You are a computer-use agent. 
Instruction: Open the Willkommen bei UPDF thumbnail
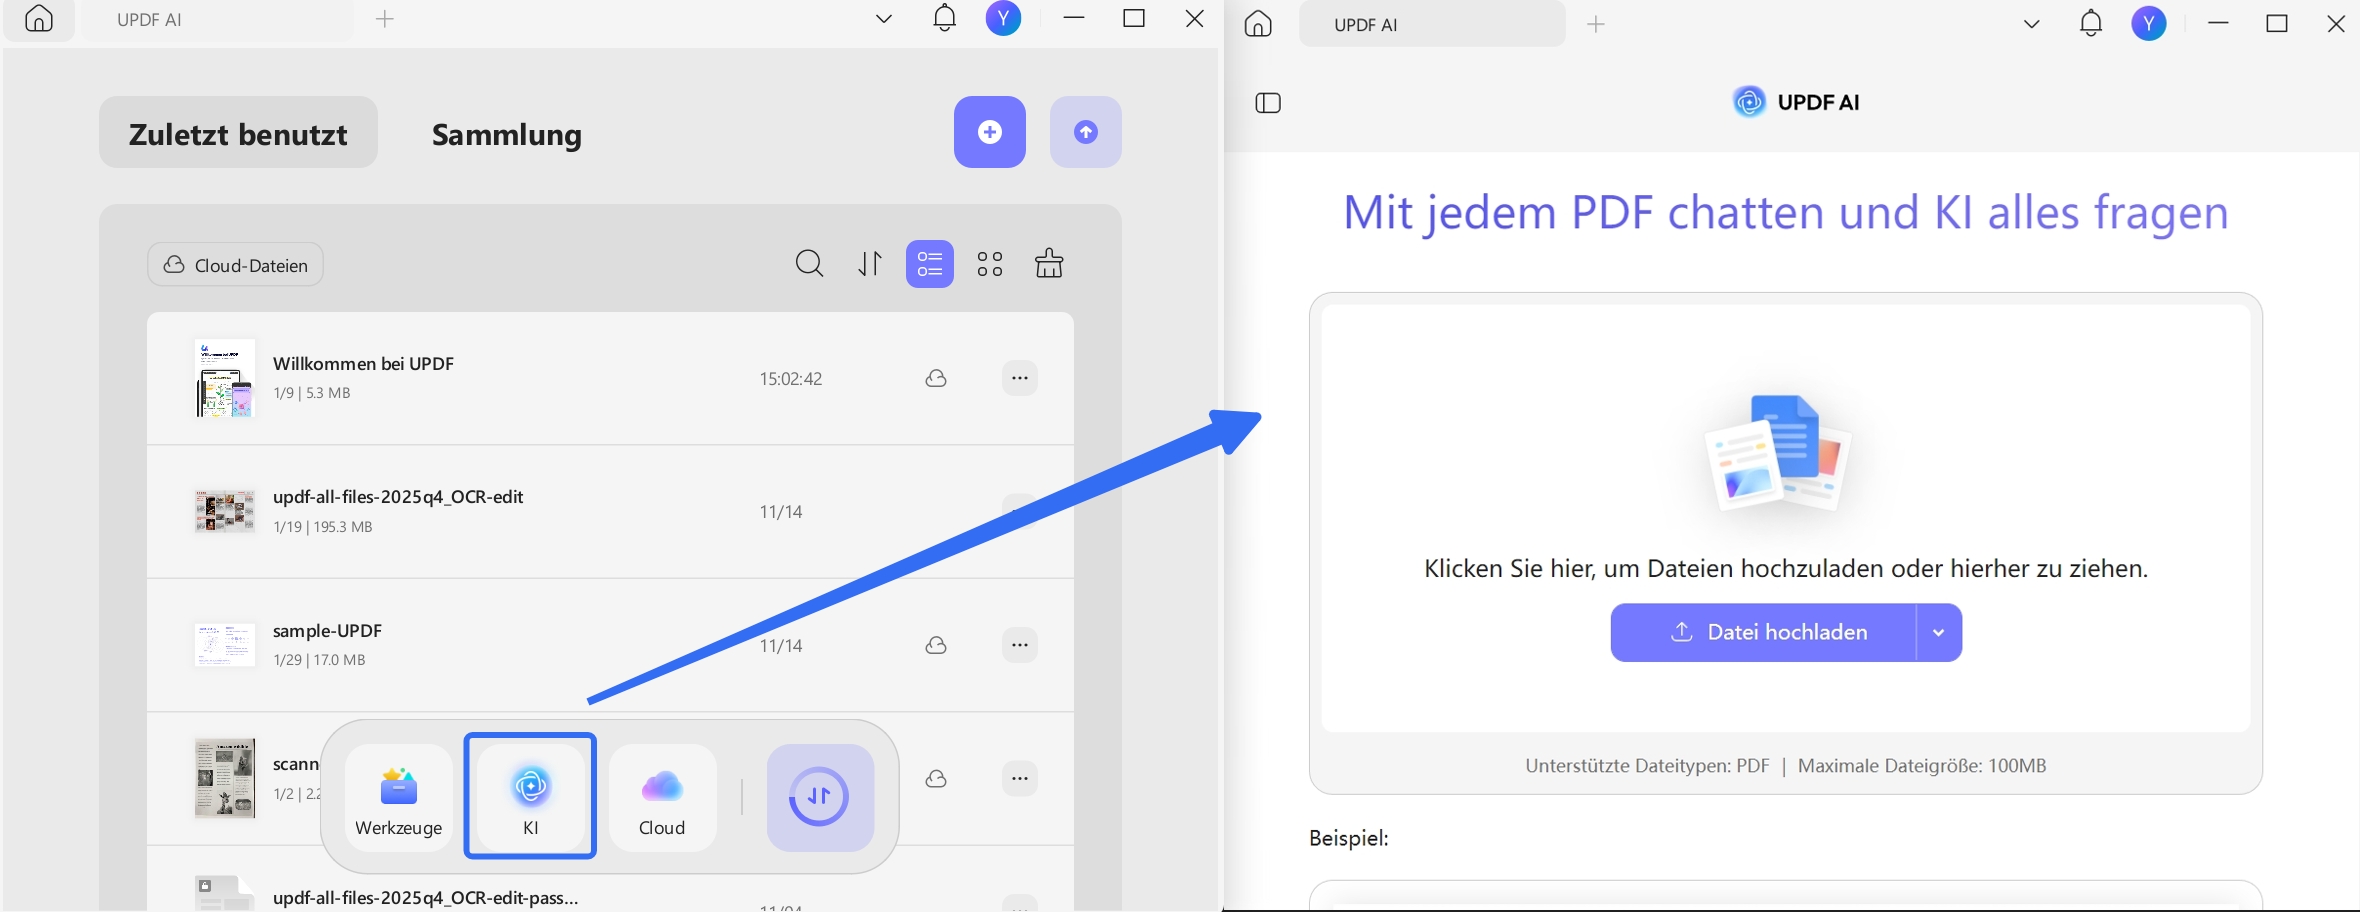(224, 378)
